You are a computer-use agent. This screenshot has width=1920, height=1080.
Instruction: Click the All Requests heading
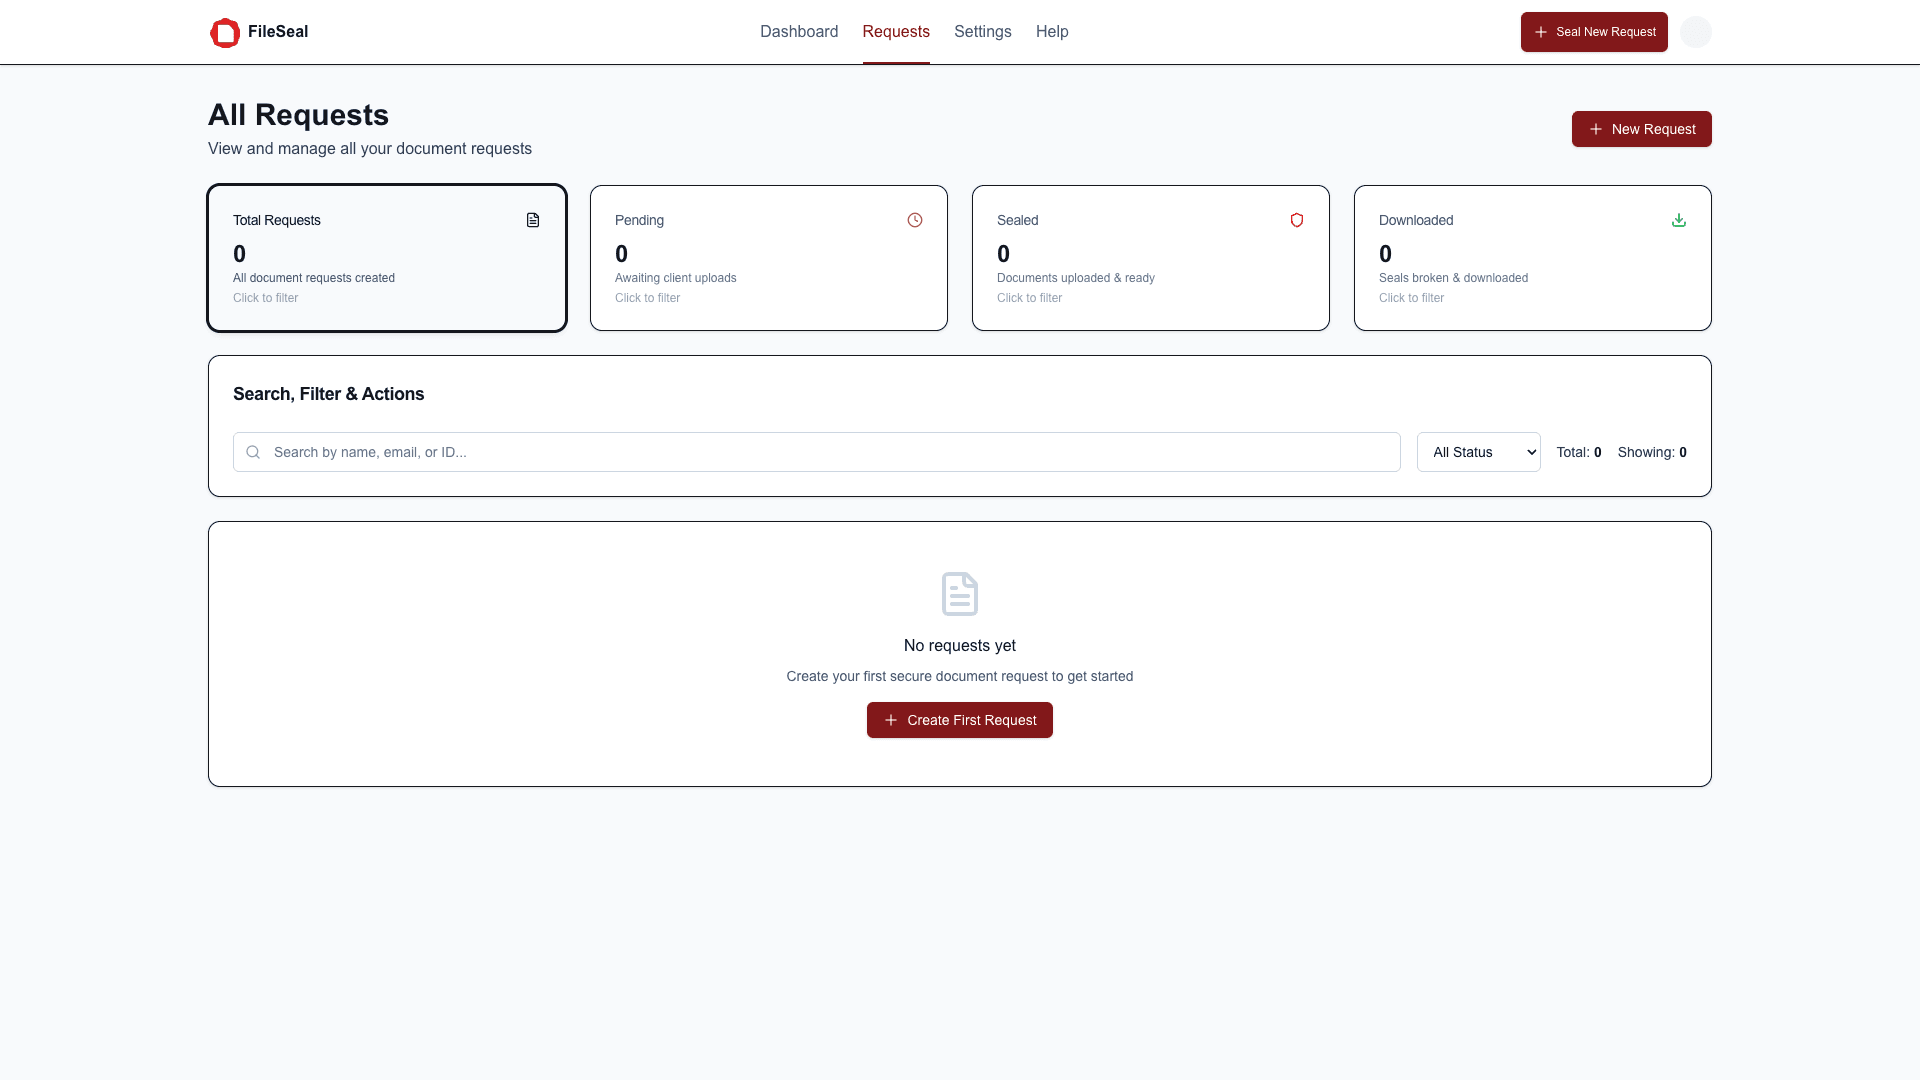[298, 115]
